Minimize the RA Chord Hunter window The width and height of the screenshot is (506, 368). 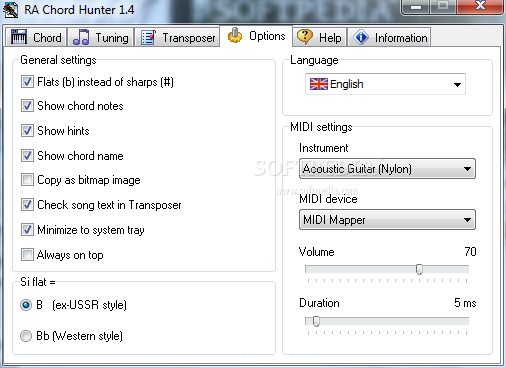(x=415, y=7)
